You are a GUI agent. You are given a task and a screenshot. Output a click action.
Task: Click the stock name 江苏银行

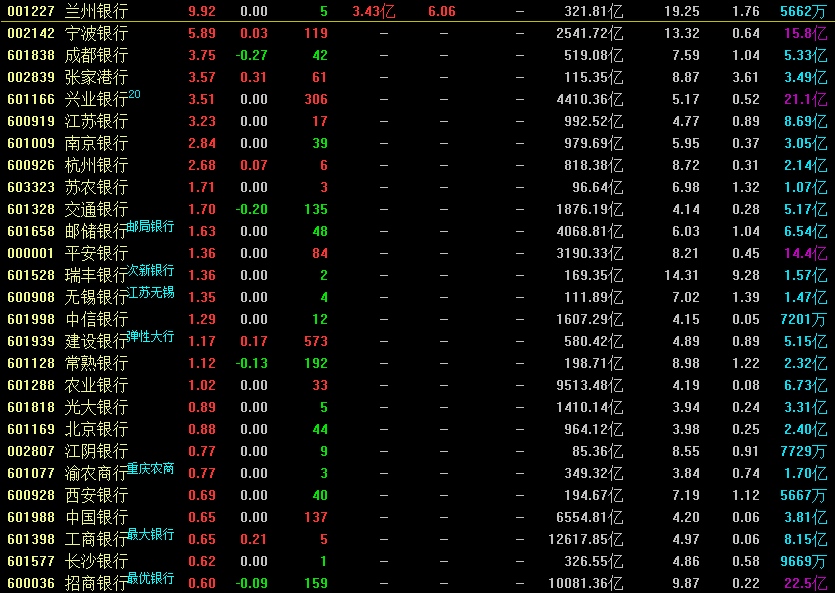96,121
